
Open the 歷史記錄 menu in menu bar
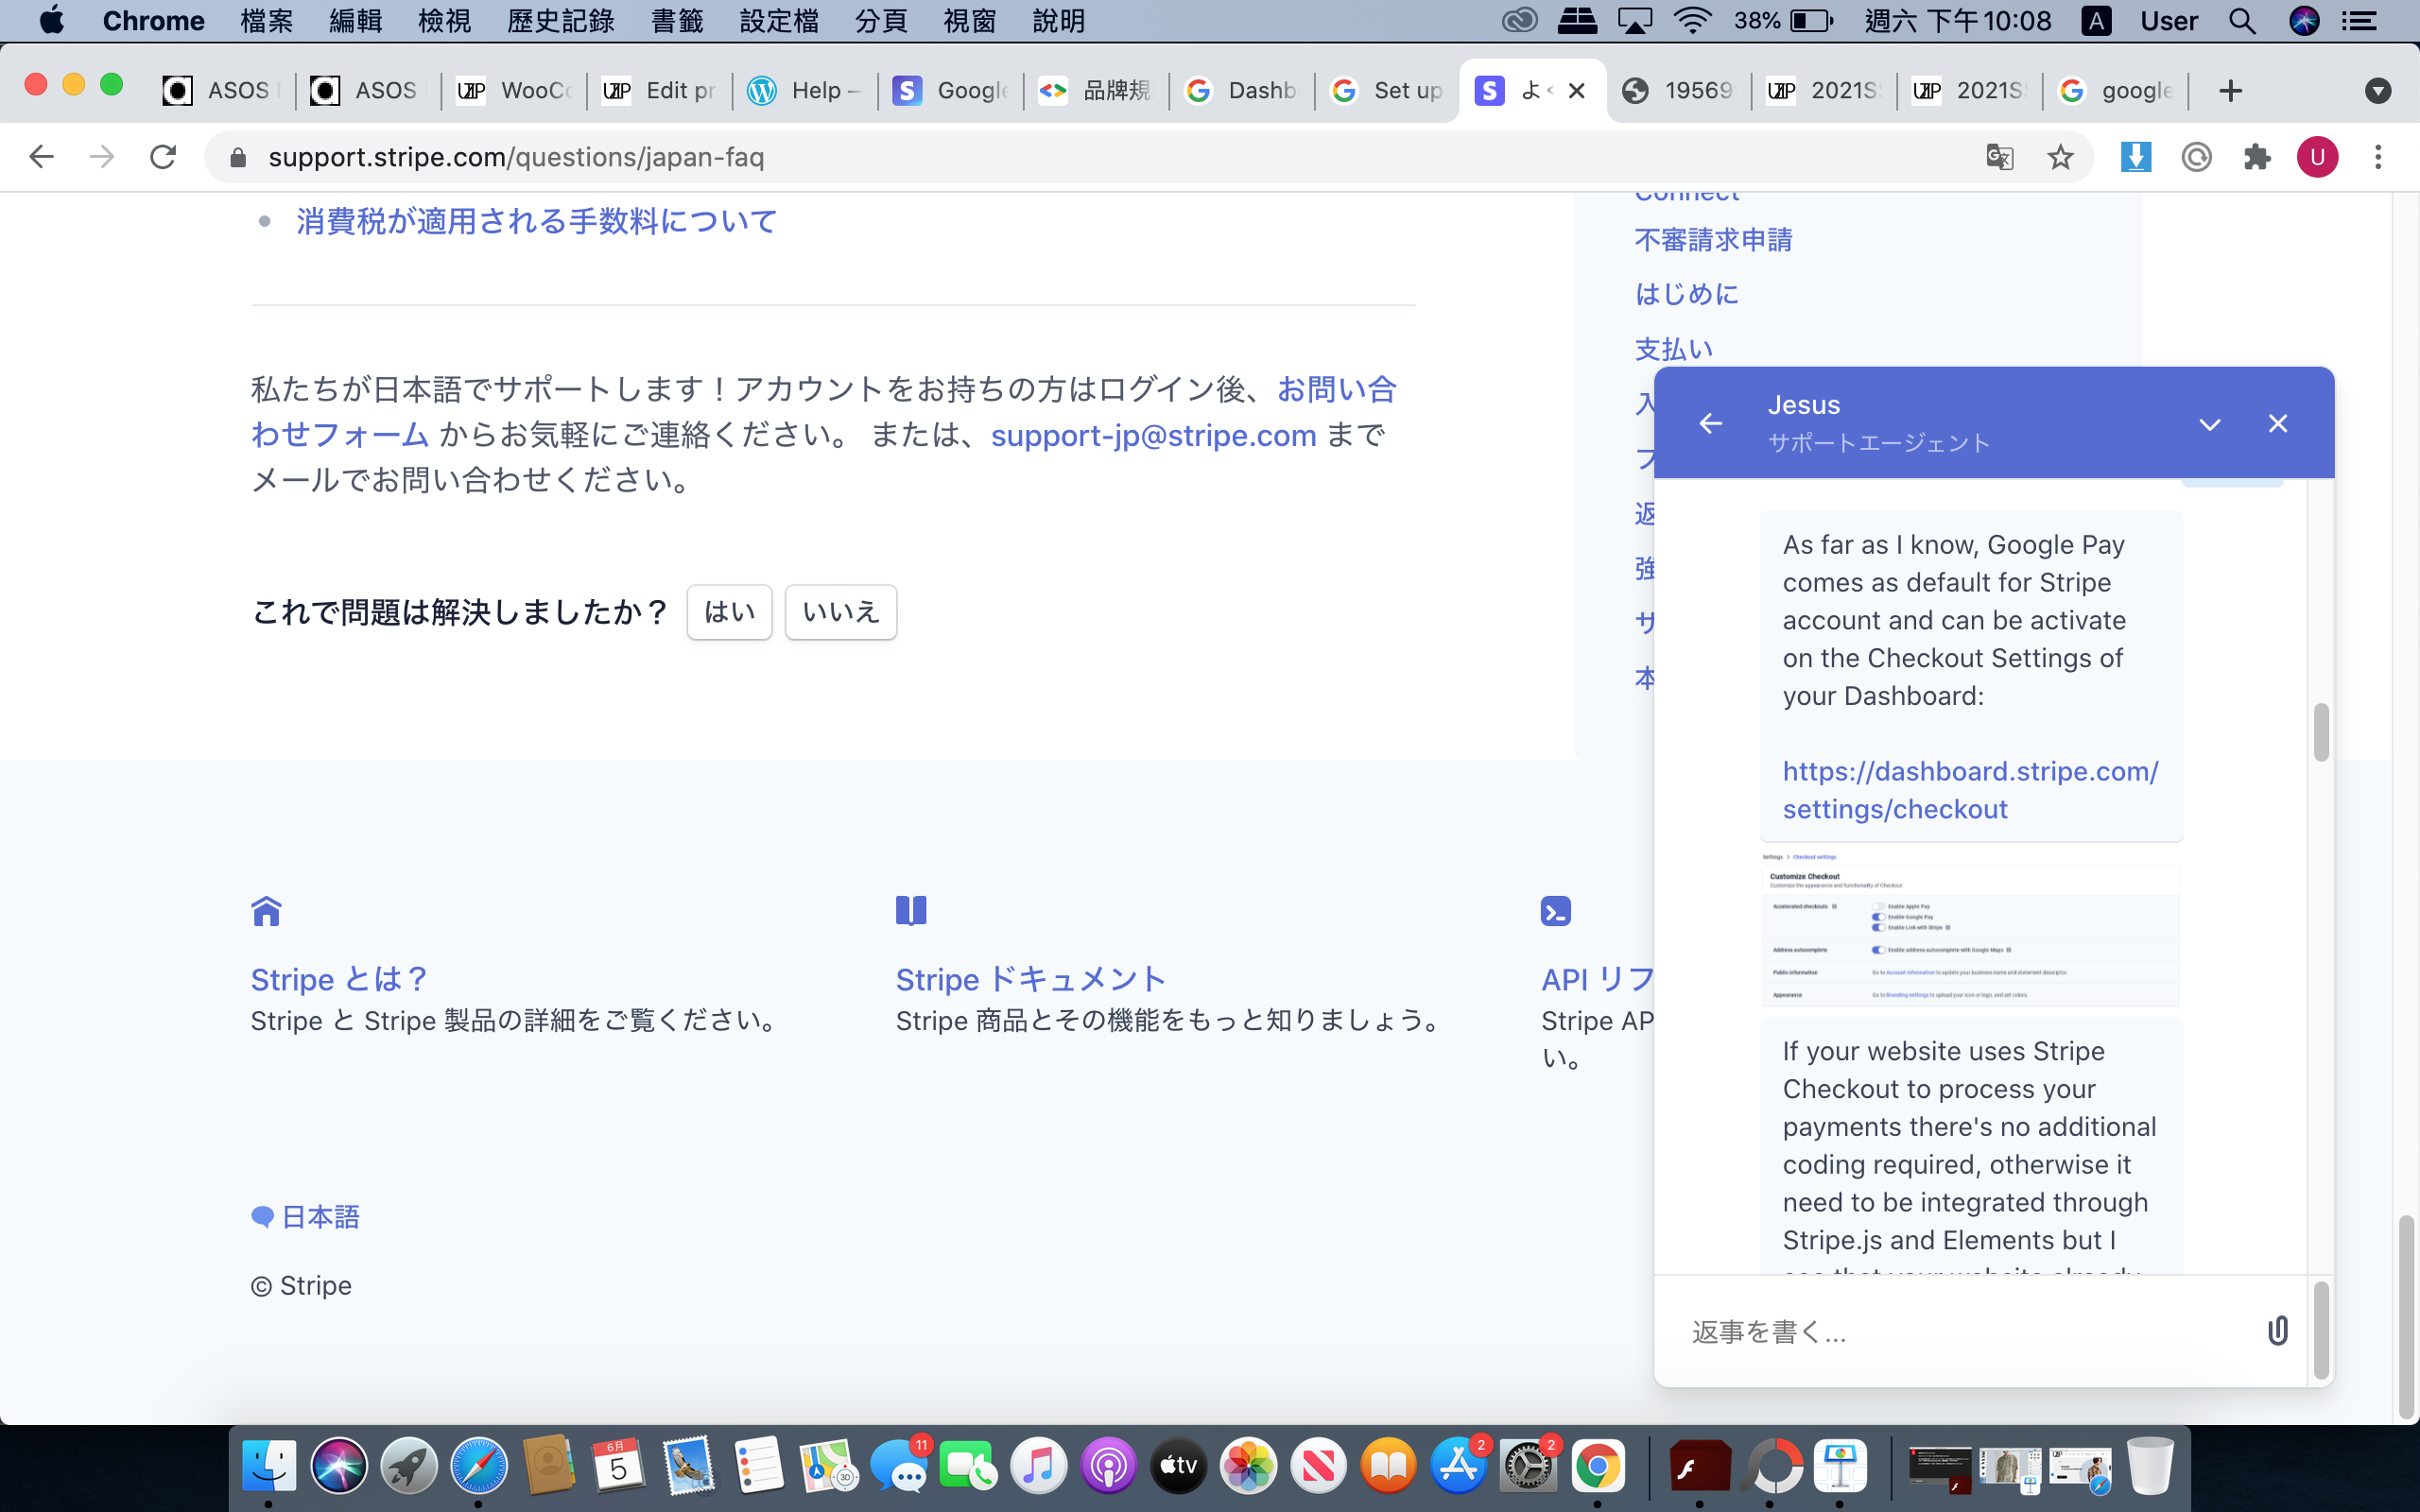point(560,21)
